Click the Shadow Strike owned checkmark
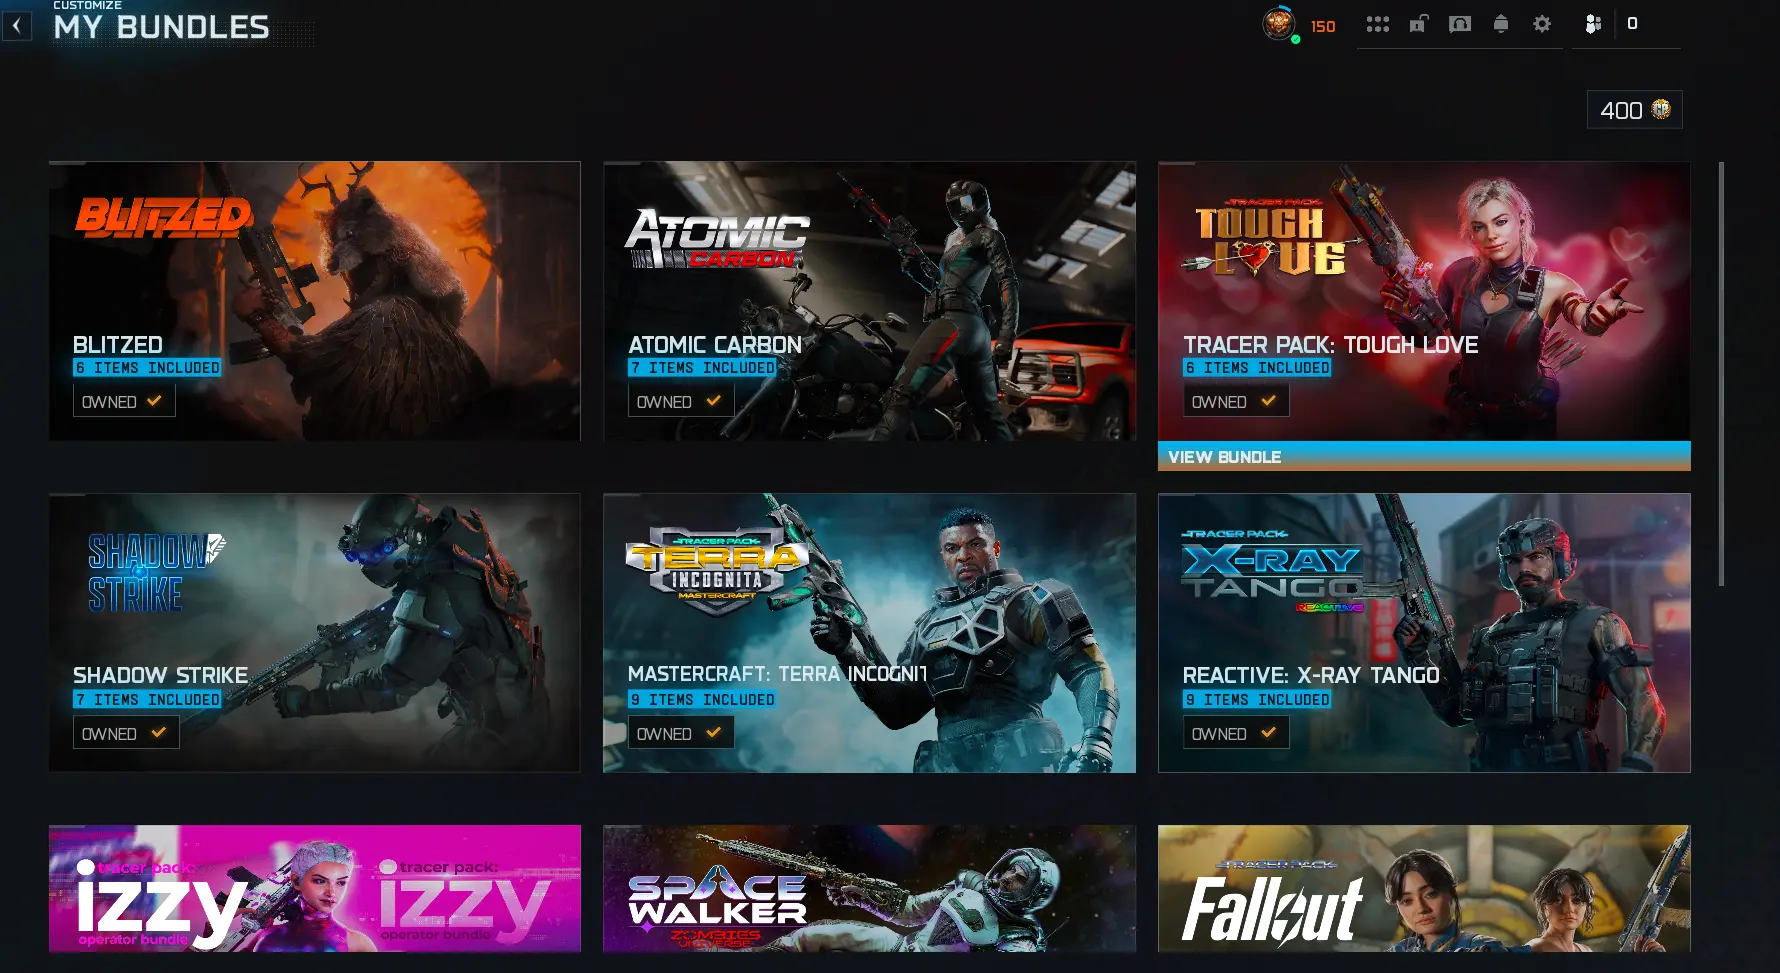 [158, 733]
